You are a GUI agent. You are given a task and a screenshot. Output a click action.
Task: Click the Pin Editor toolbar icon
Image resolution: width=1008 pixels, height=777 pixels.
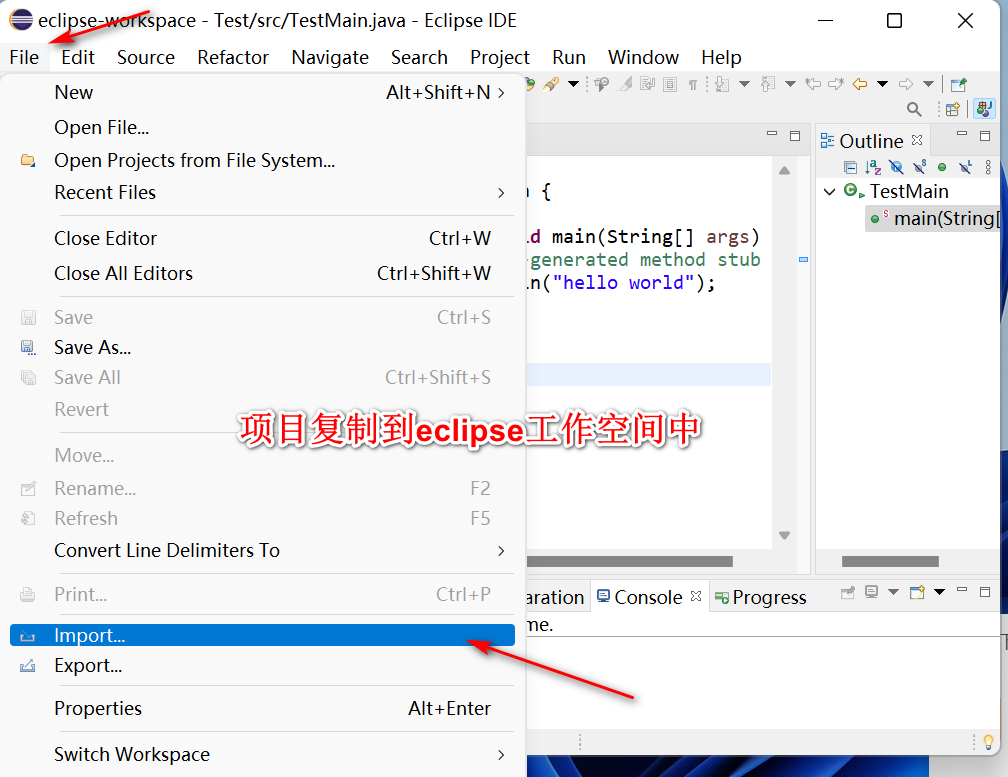(x=959, y=84)
